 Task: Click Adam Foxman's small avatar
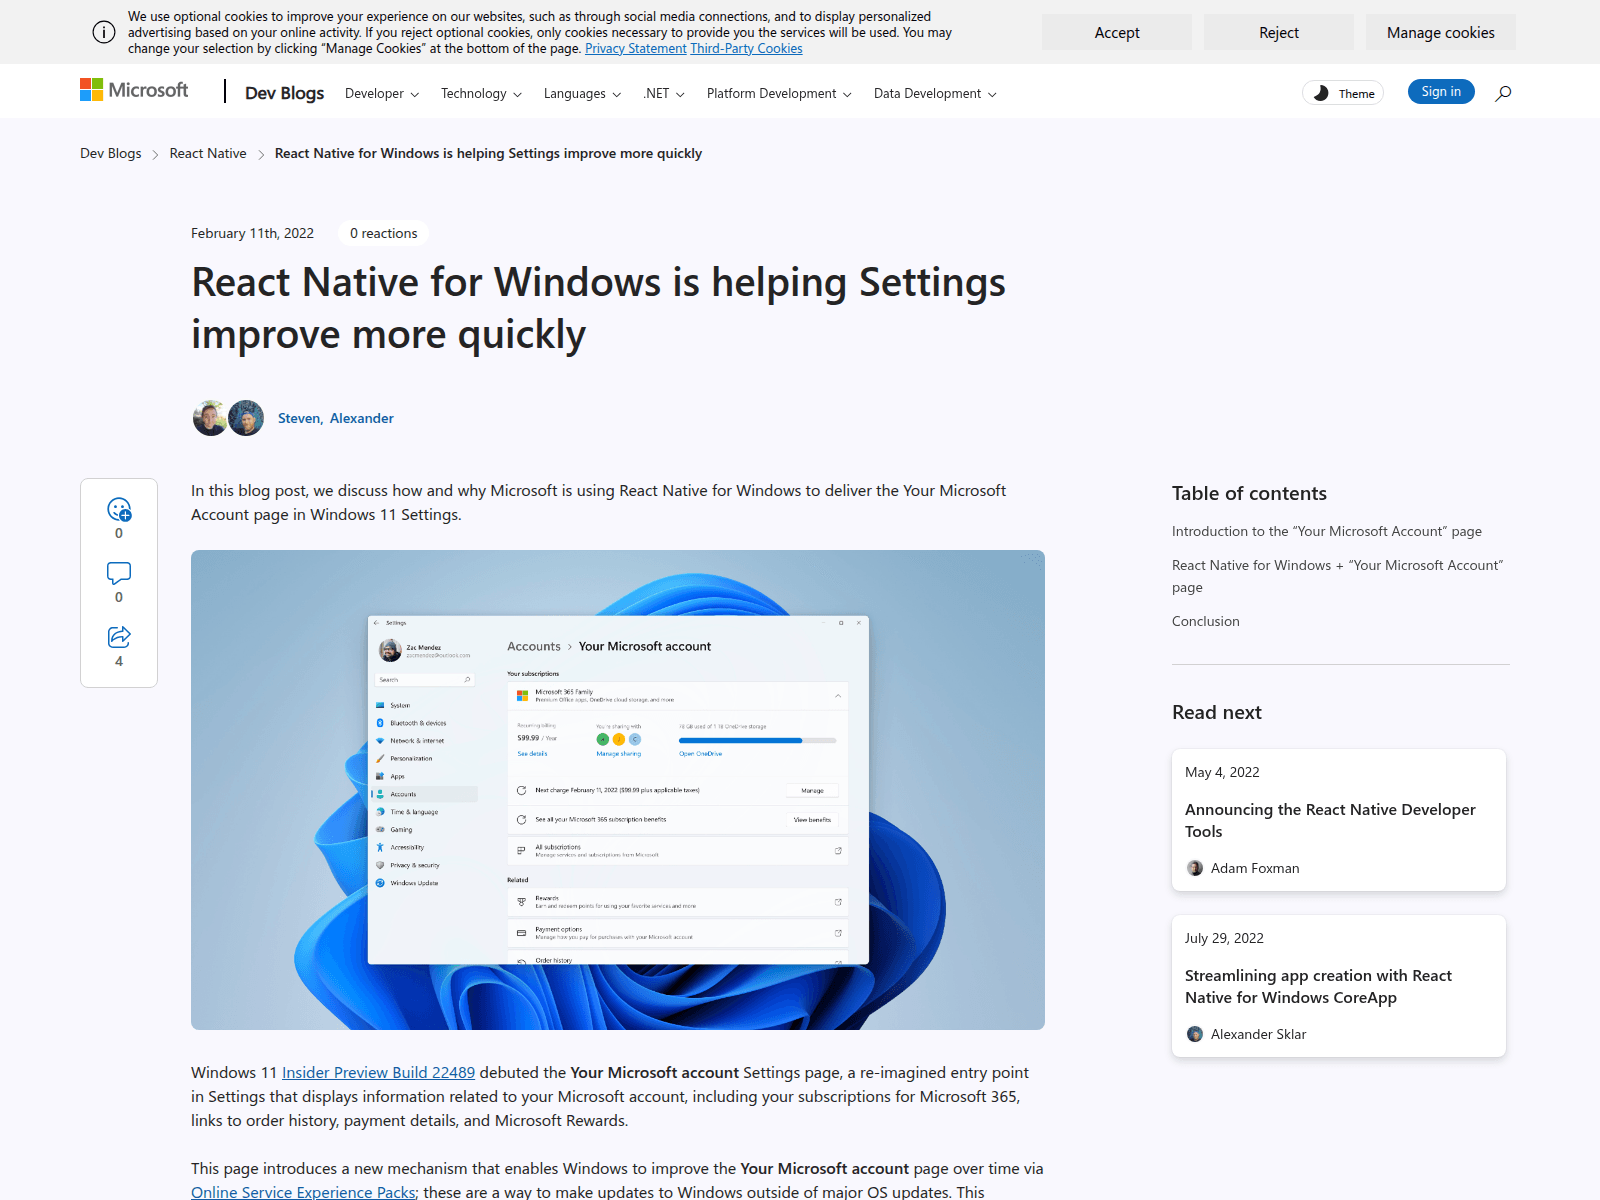click(1195, 868)
